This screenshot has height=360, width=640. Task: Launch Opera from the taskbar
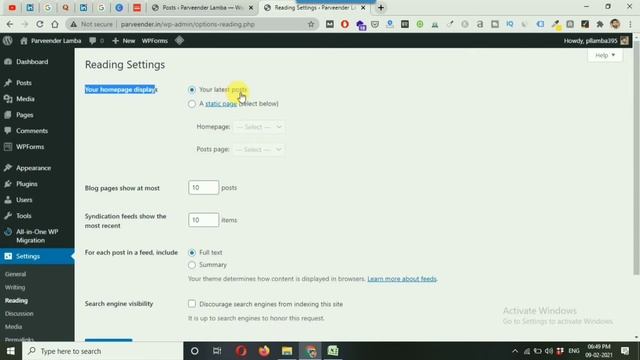[241, 351]
